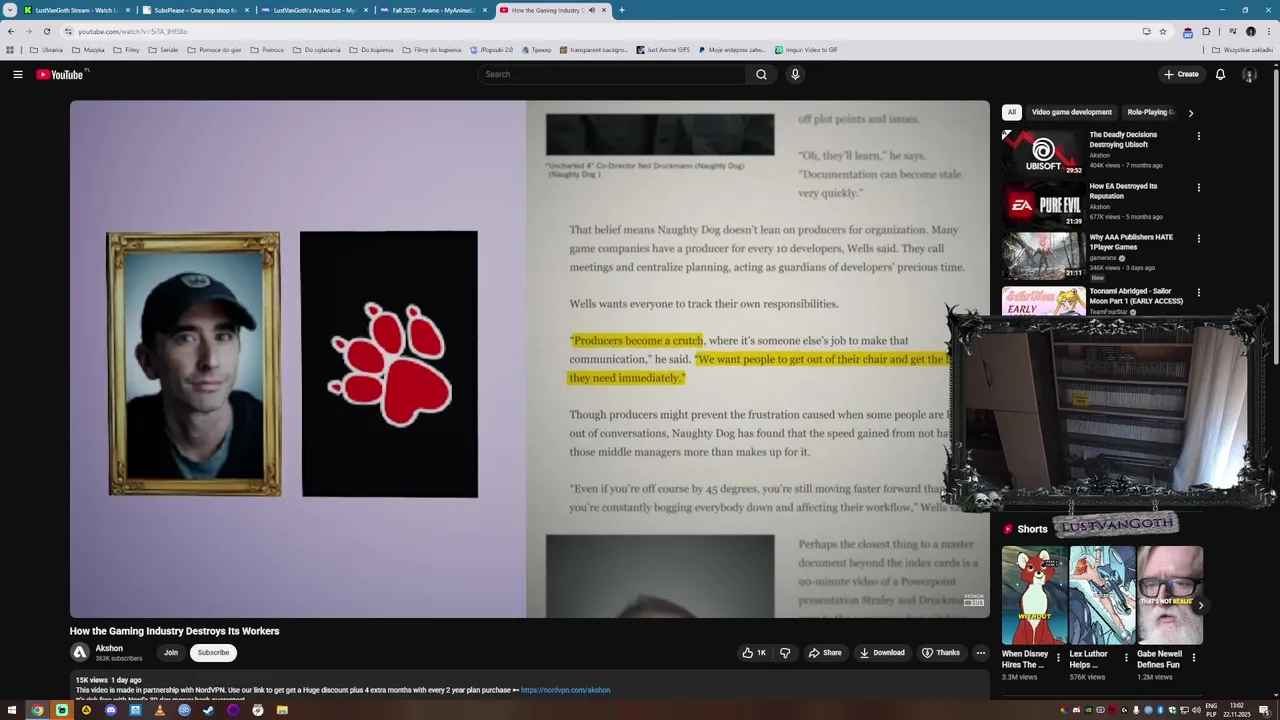Like the video with thumbs-up
1280x720 pixels.
(x=754, y=653)
